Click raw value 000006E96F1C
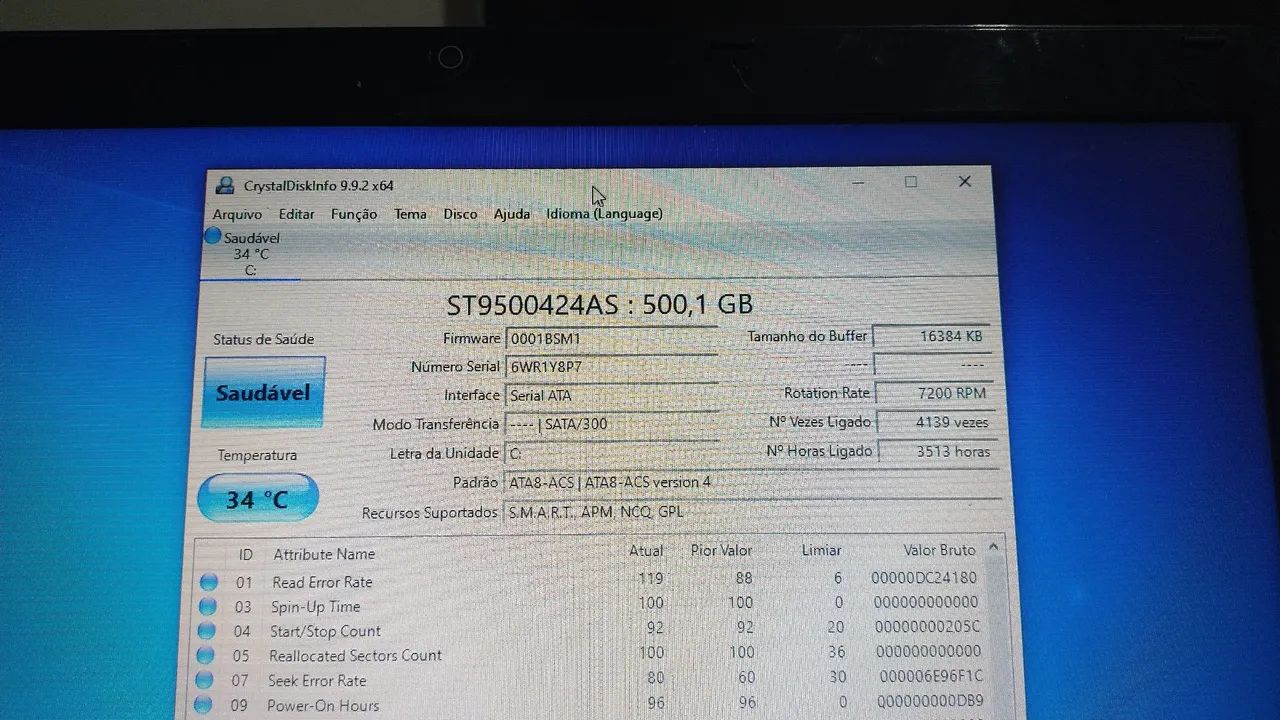Viewport: 1280px width, 720px height. [x=931, y=676]
